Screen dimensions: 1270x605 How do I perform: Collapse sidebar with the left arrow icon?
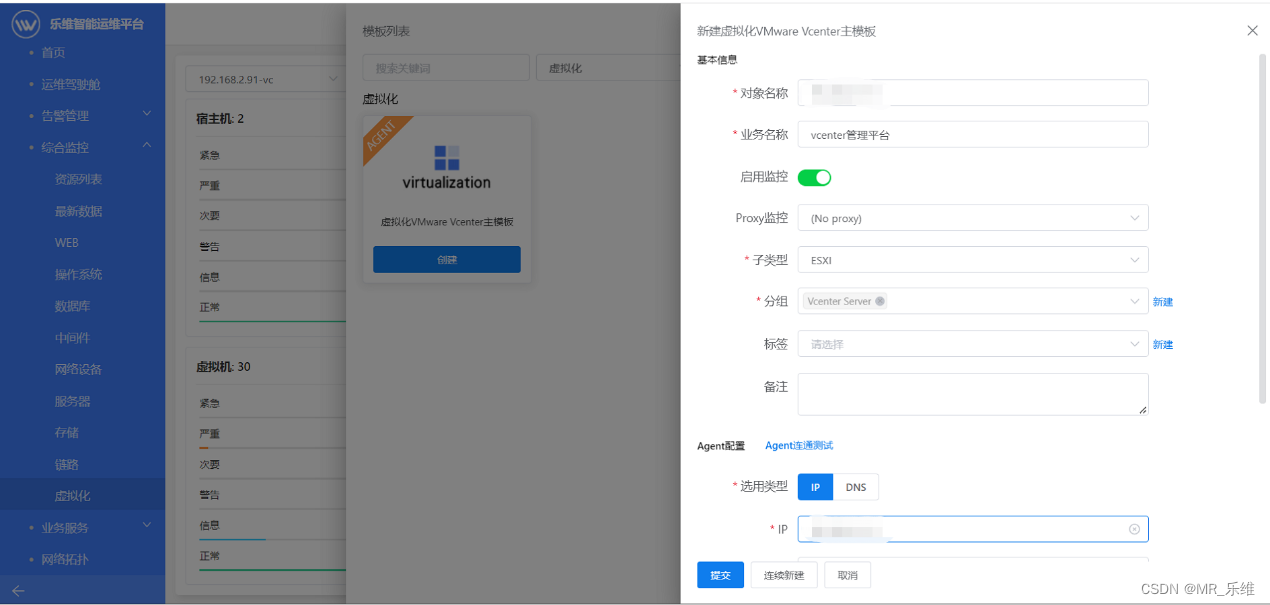[x=18, y=590]
